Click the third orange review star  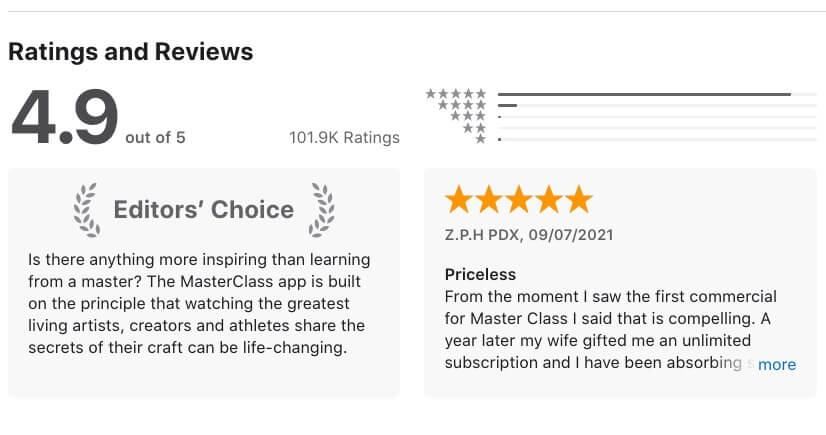tap(519, 199)
